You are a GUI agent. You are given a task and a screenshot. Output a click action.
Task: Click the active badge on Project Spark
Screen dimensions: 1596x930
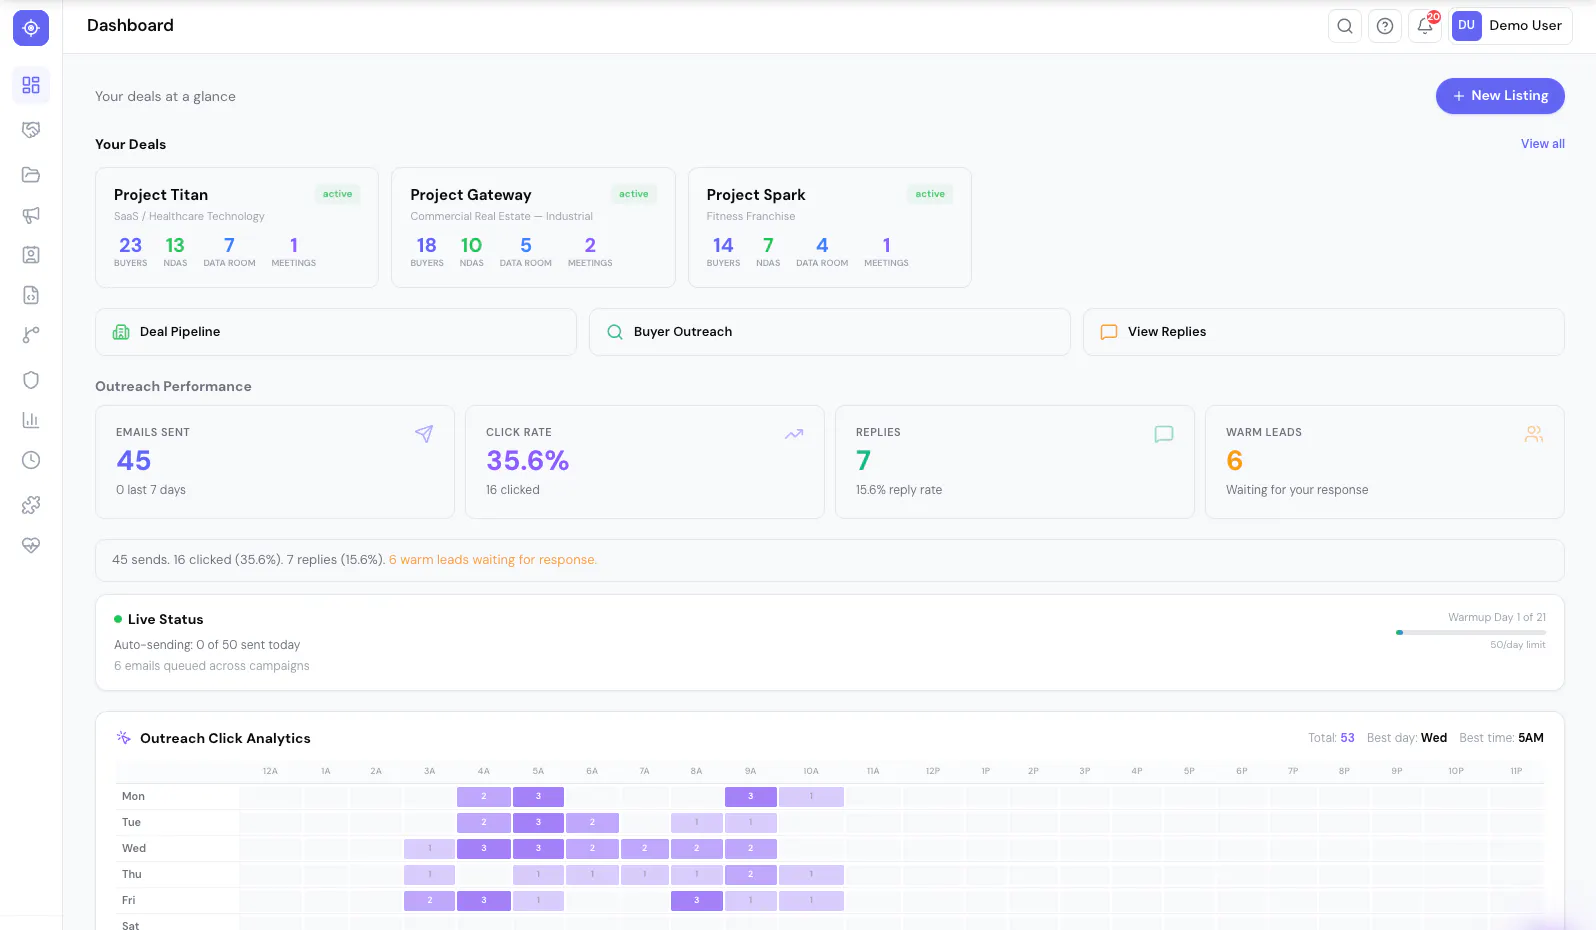tap(930, 194)
